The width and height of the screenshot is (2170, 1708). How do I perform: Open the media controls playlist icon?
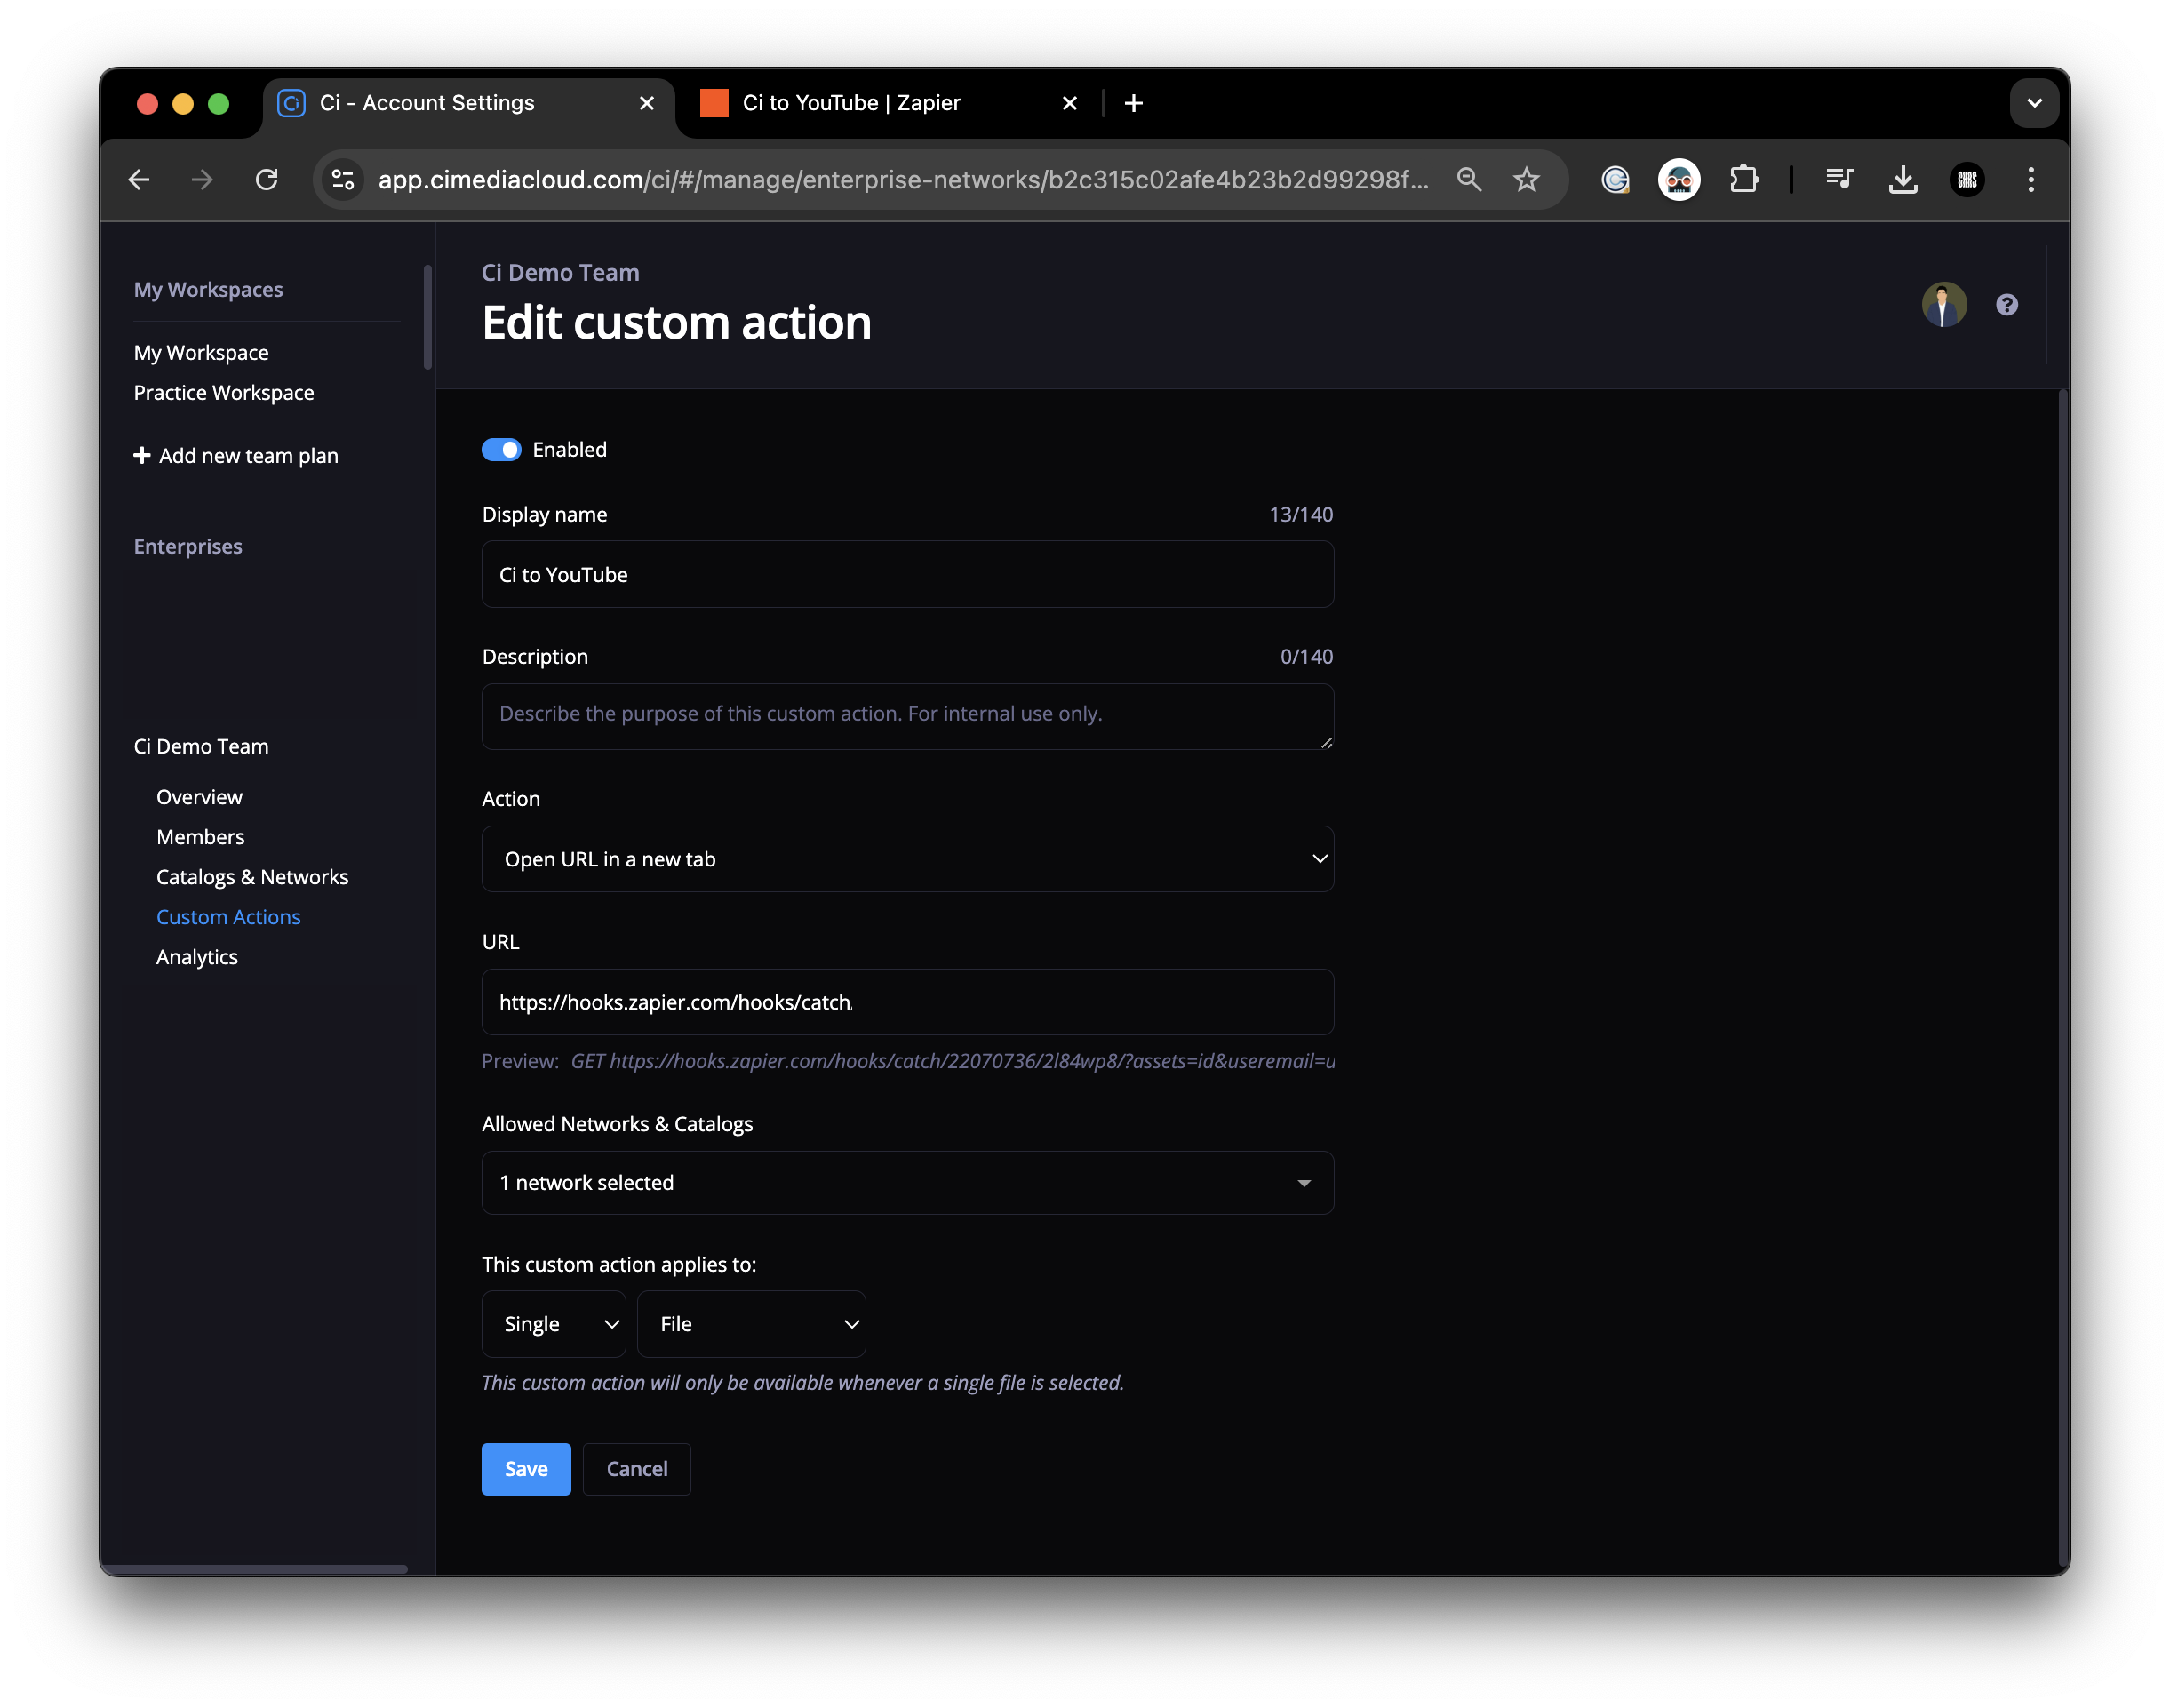[1838, 180]
